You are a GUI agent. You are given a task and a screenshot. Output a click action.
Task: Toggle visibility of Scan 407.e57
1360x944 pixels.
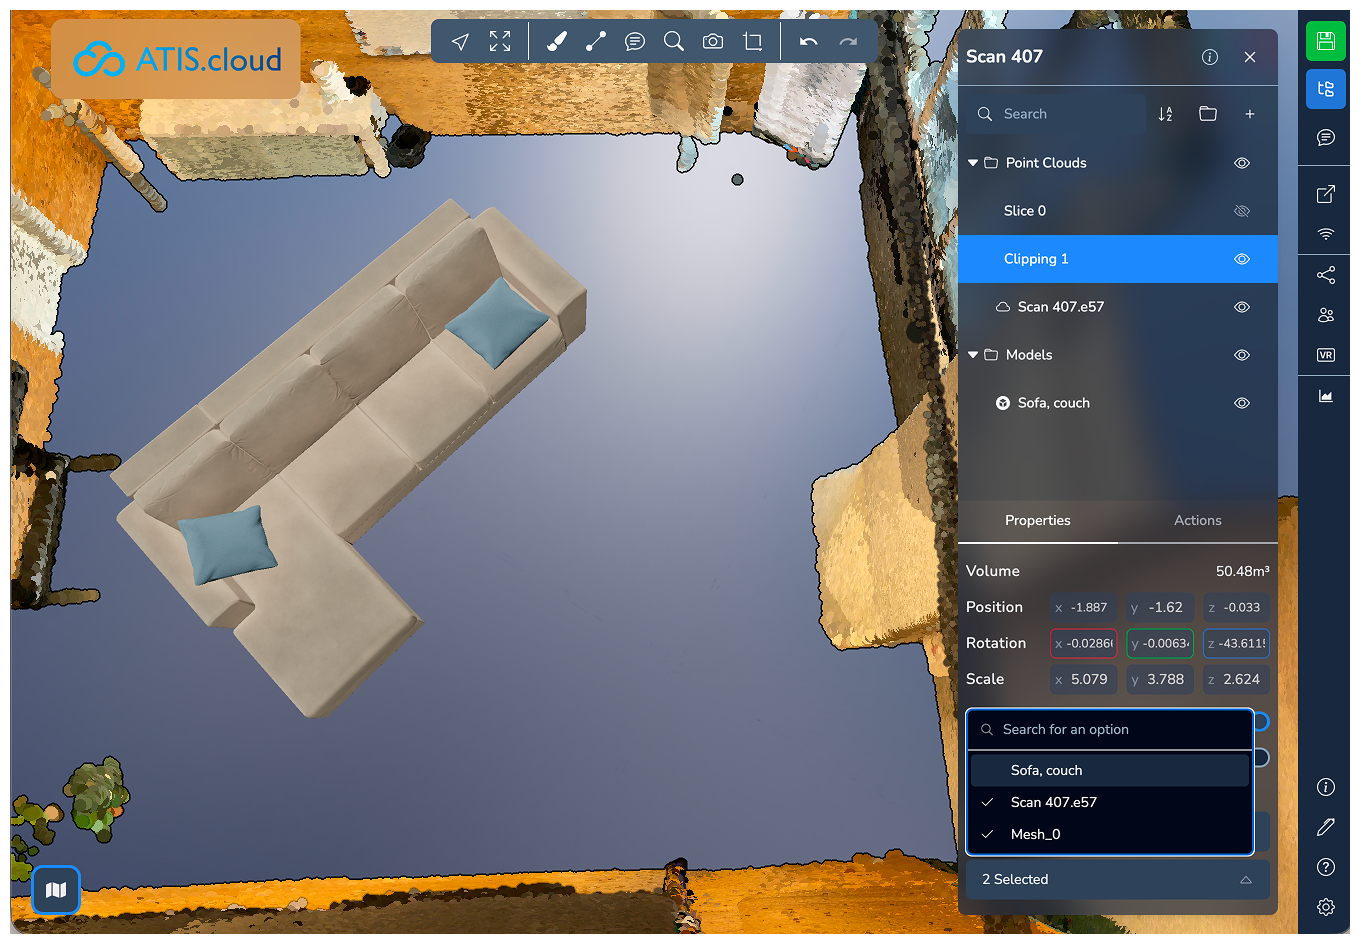[x=1242, y=307]
